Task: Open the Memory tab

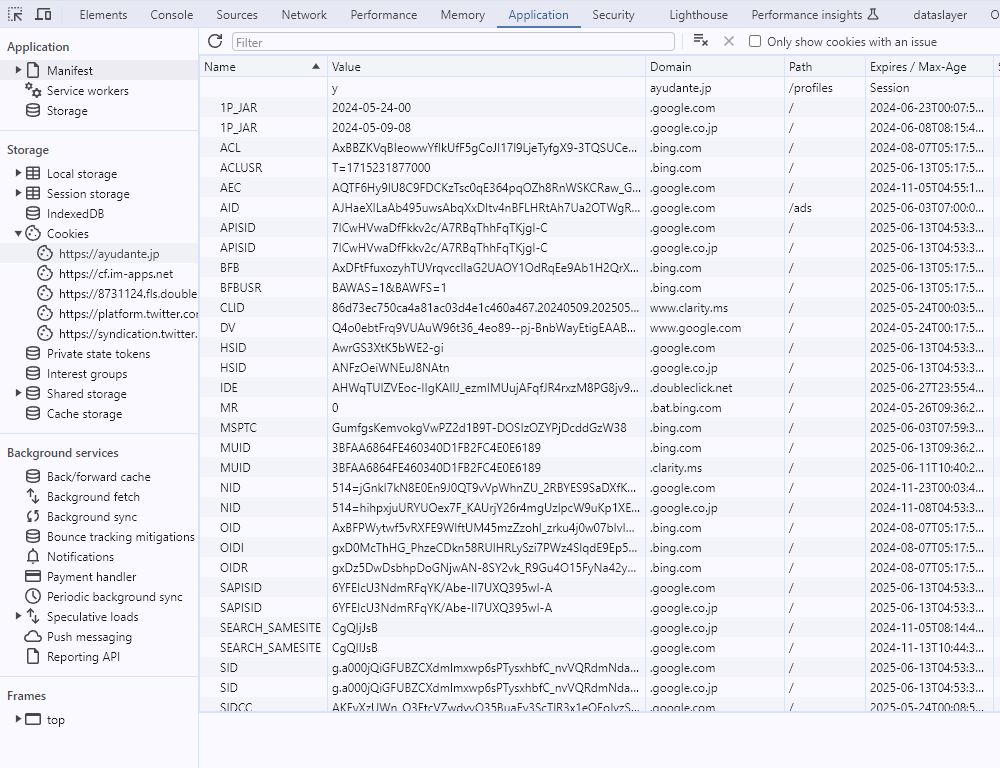Action: (x=462, y=15)
